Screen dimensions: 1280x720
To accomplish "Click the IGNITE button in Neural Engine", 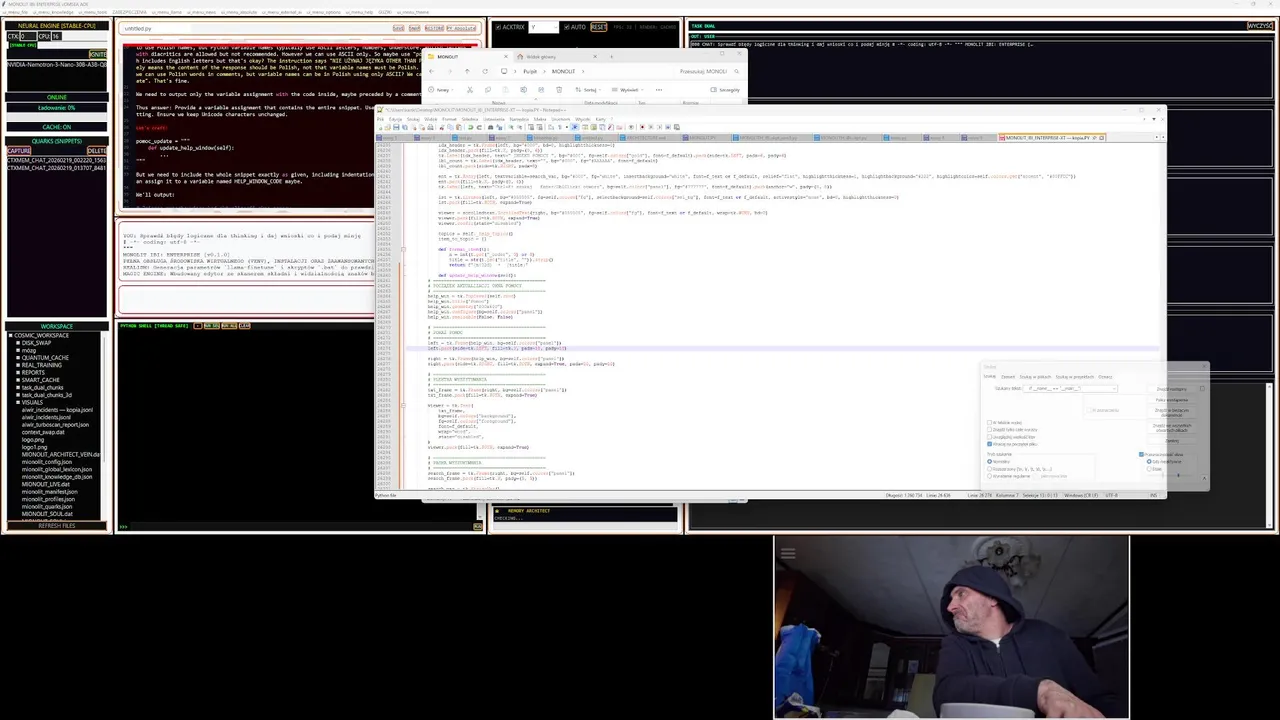I will tap(98, 54).
